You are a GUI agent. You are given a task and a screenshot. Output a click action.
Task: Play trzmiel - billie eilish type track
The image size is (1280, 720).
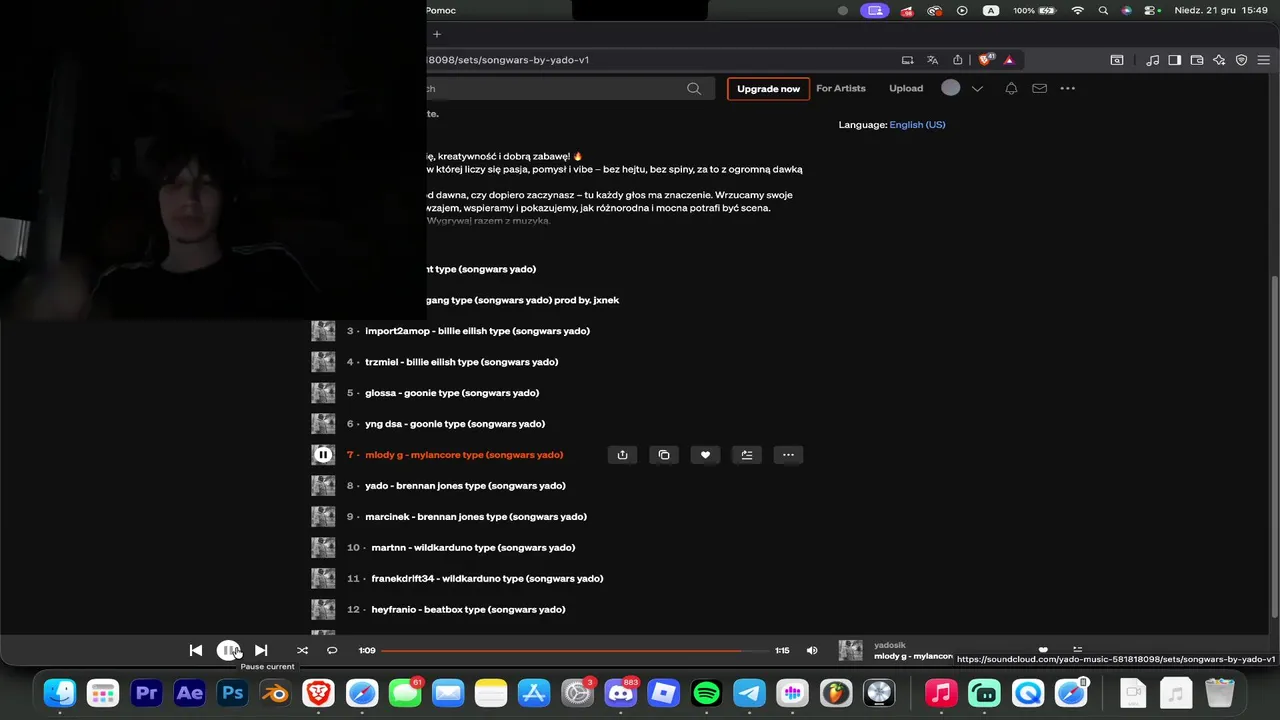[x=461, y=362]
